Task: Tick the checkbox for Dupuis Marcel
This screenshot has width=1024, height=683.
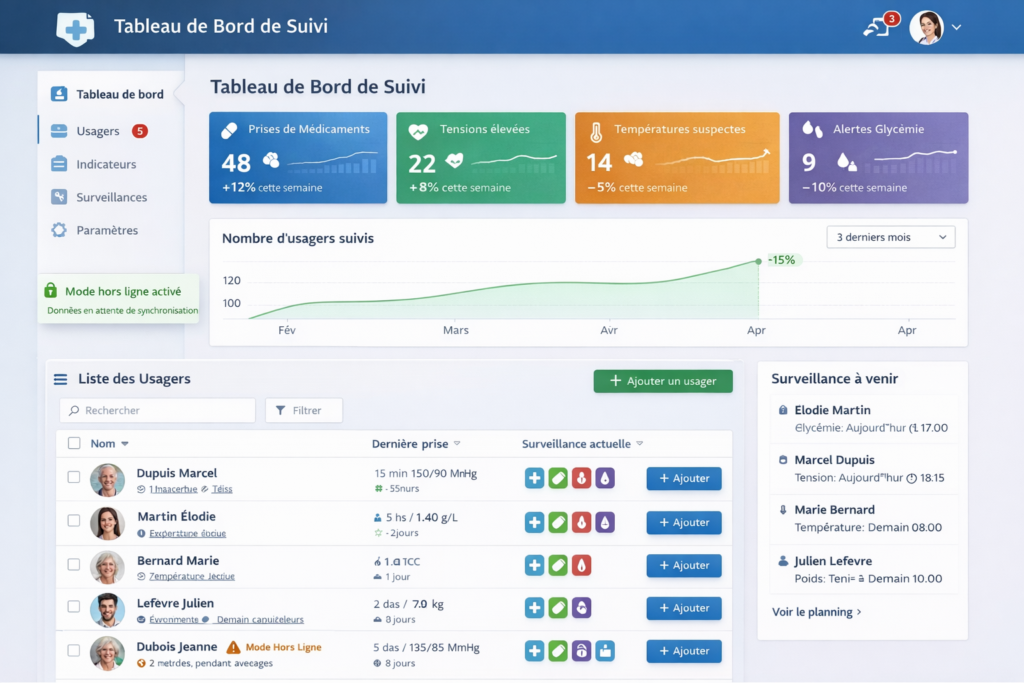Action: [x=74, y=477]
